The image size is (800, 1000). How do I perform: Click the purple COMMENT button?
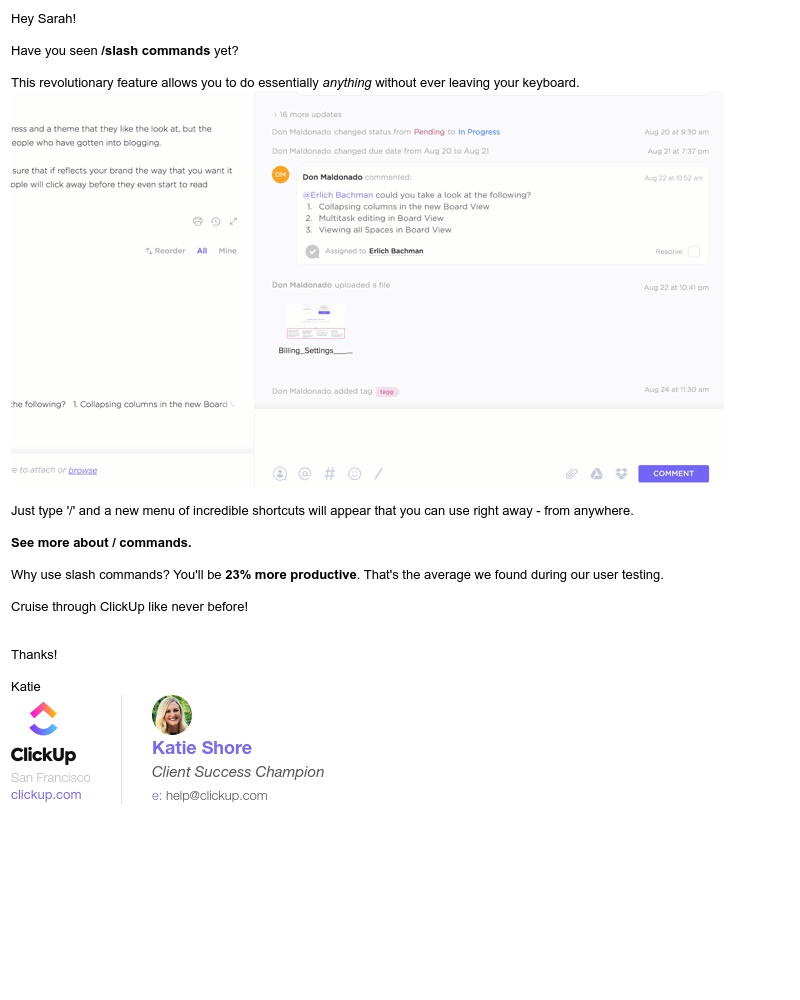point(674,474)
